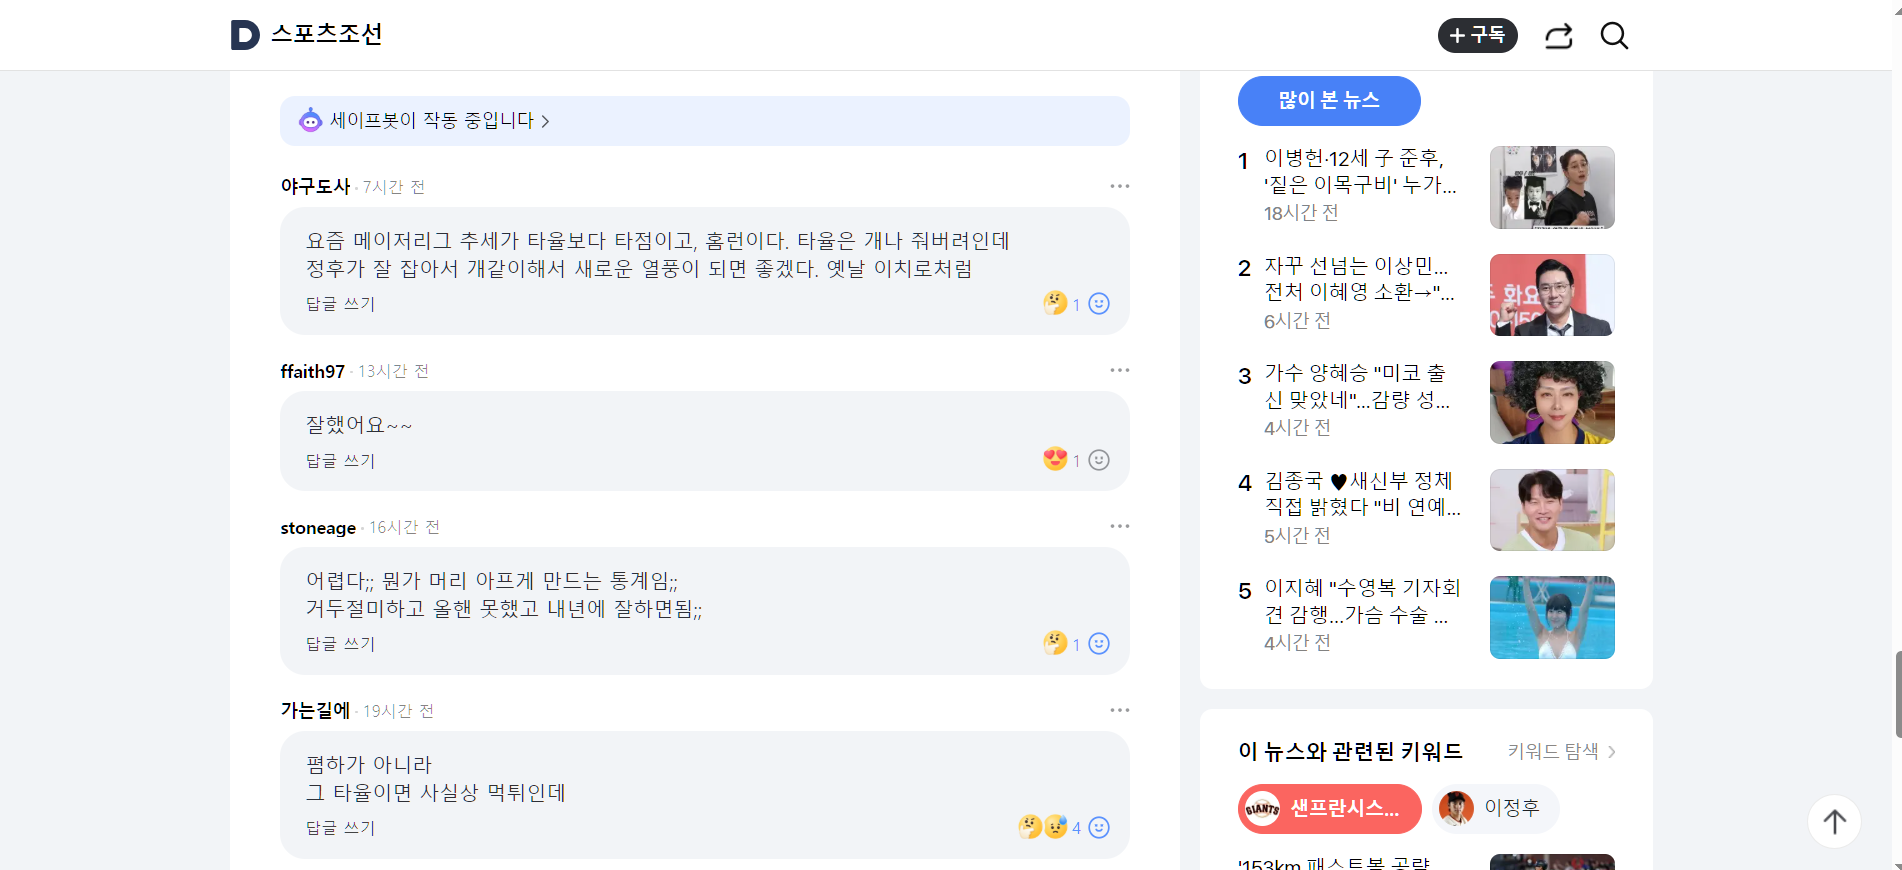Click username 가는길에
1902x870 pixels.
(x=315, y=710)
